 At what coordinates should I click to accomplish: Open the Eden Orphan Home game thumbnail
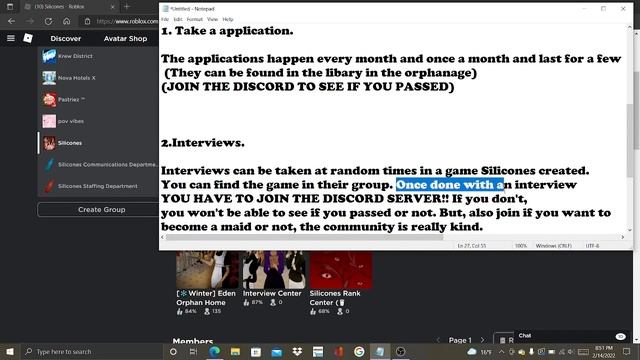tap(207, 270)
